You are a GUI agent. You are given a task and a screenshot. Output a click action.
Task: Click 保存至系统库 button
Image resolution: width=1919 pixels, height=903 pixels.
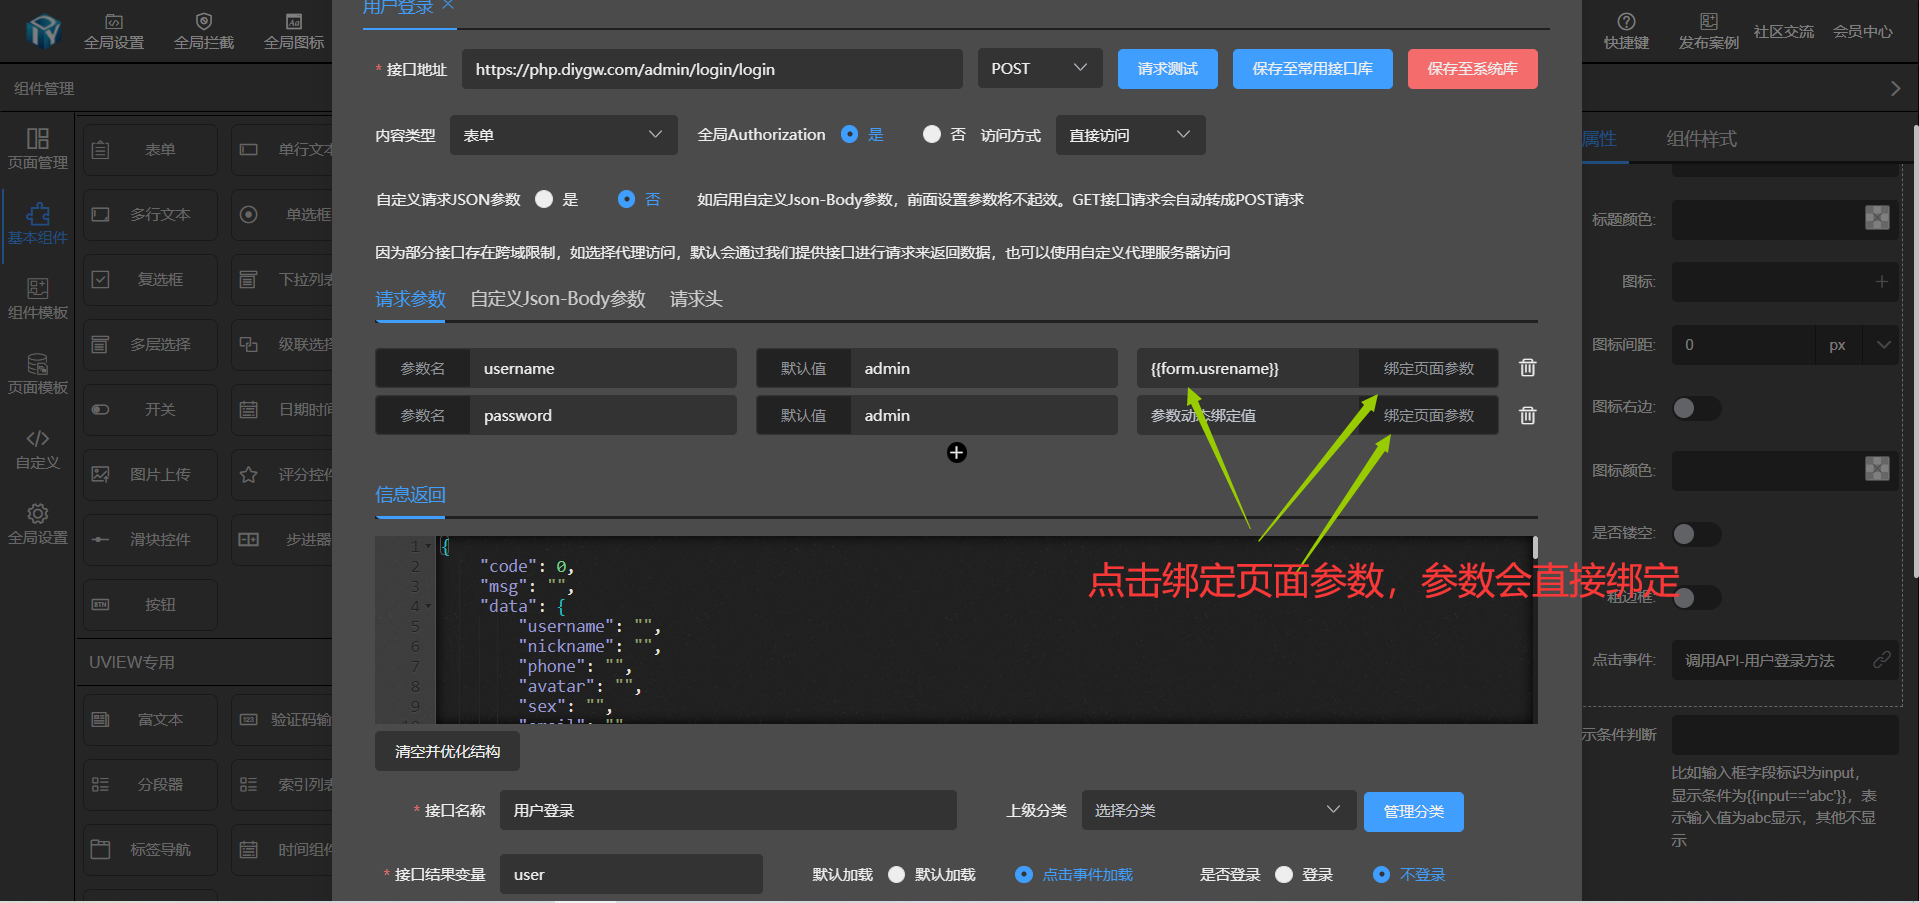[x=1472, y=69]
